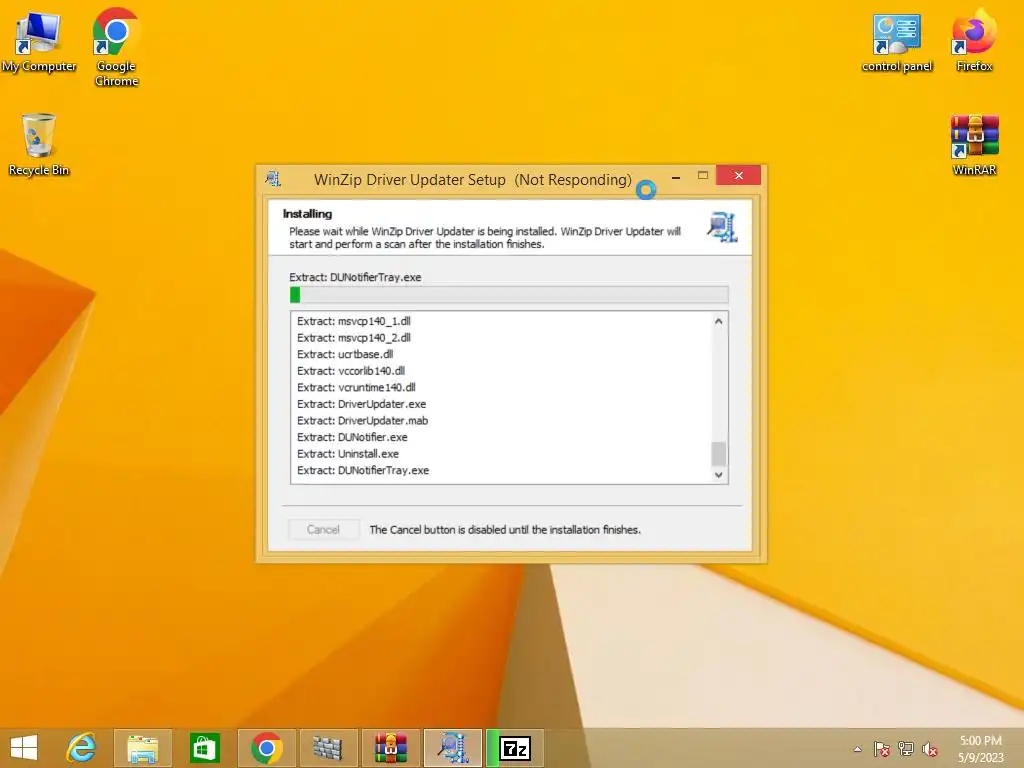
Task: Select log line 'Extract: Uninstall.exe'
Action: coord(347,454)
